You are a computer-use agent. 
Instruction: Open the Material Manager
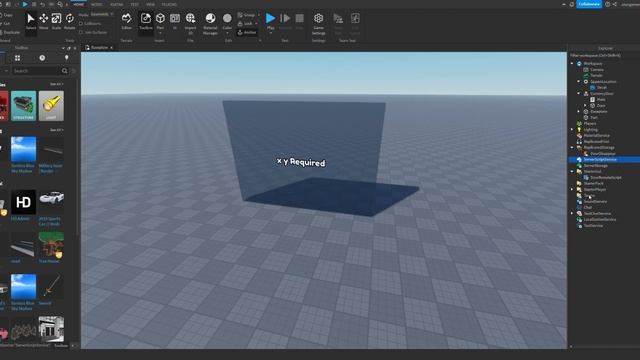click(x=210, y=24)
